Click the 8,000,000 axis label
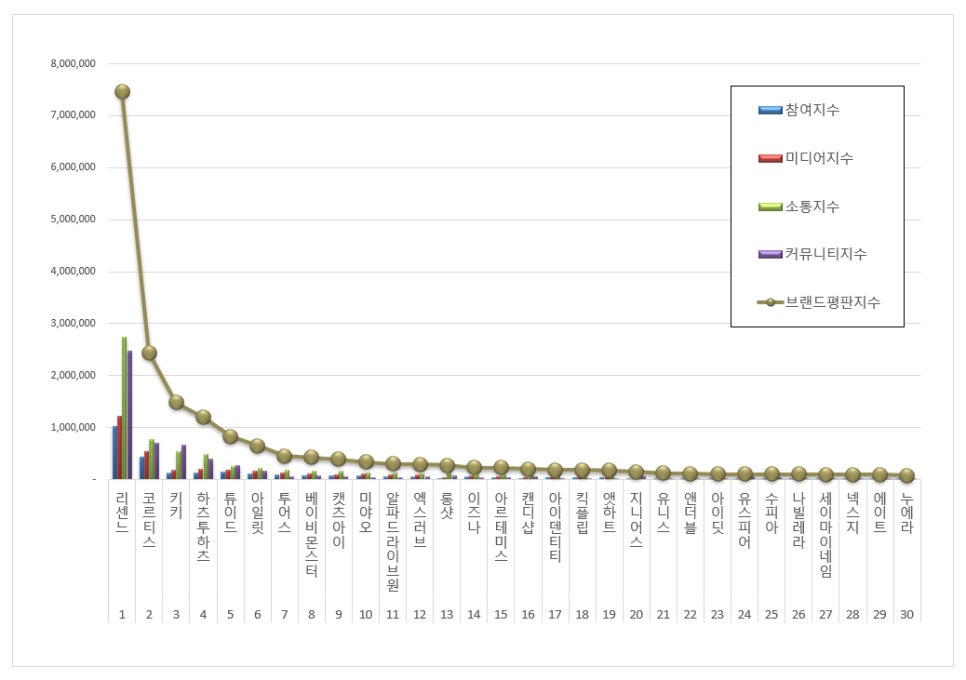The height and width of the screenshot is (680, 966). click(x=73, y=63)
